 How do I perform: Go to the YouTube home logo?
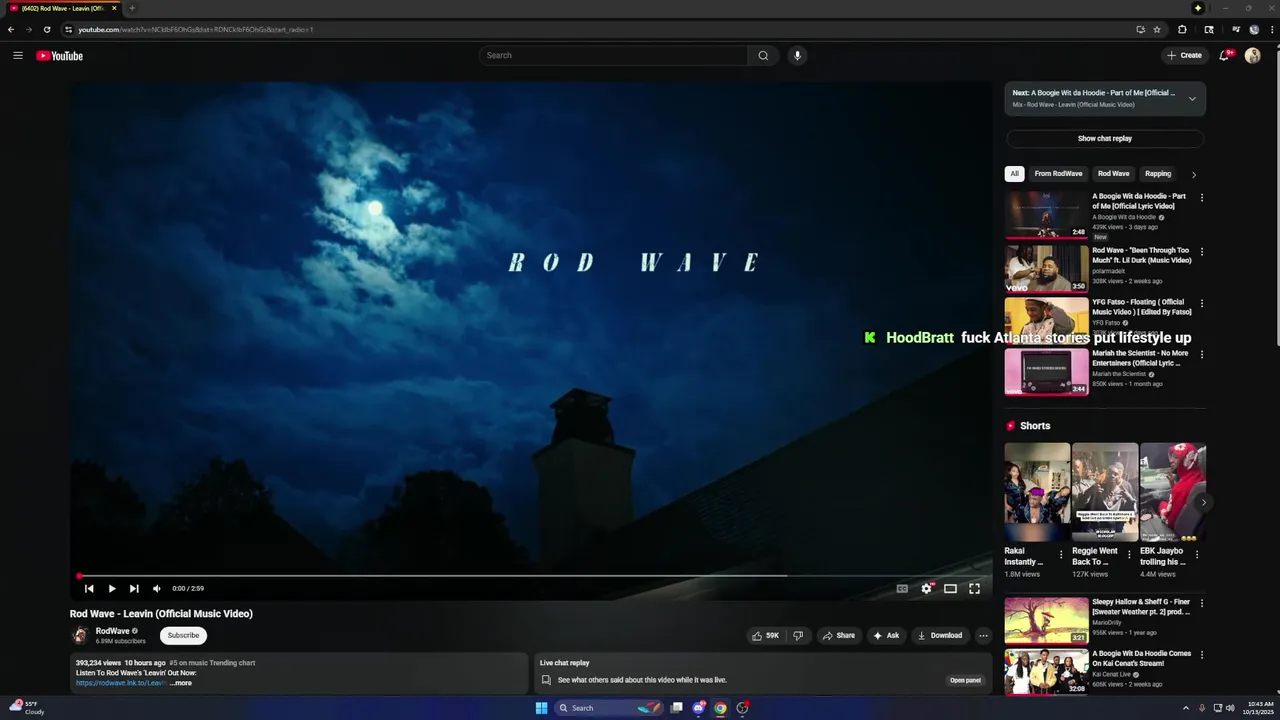[60, 56]
